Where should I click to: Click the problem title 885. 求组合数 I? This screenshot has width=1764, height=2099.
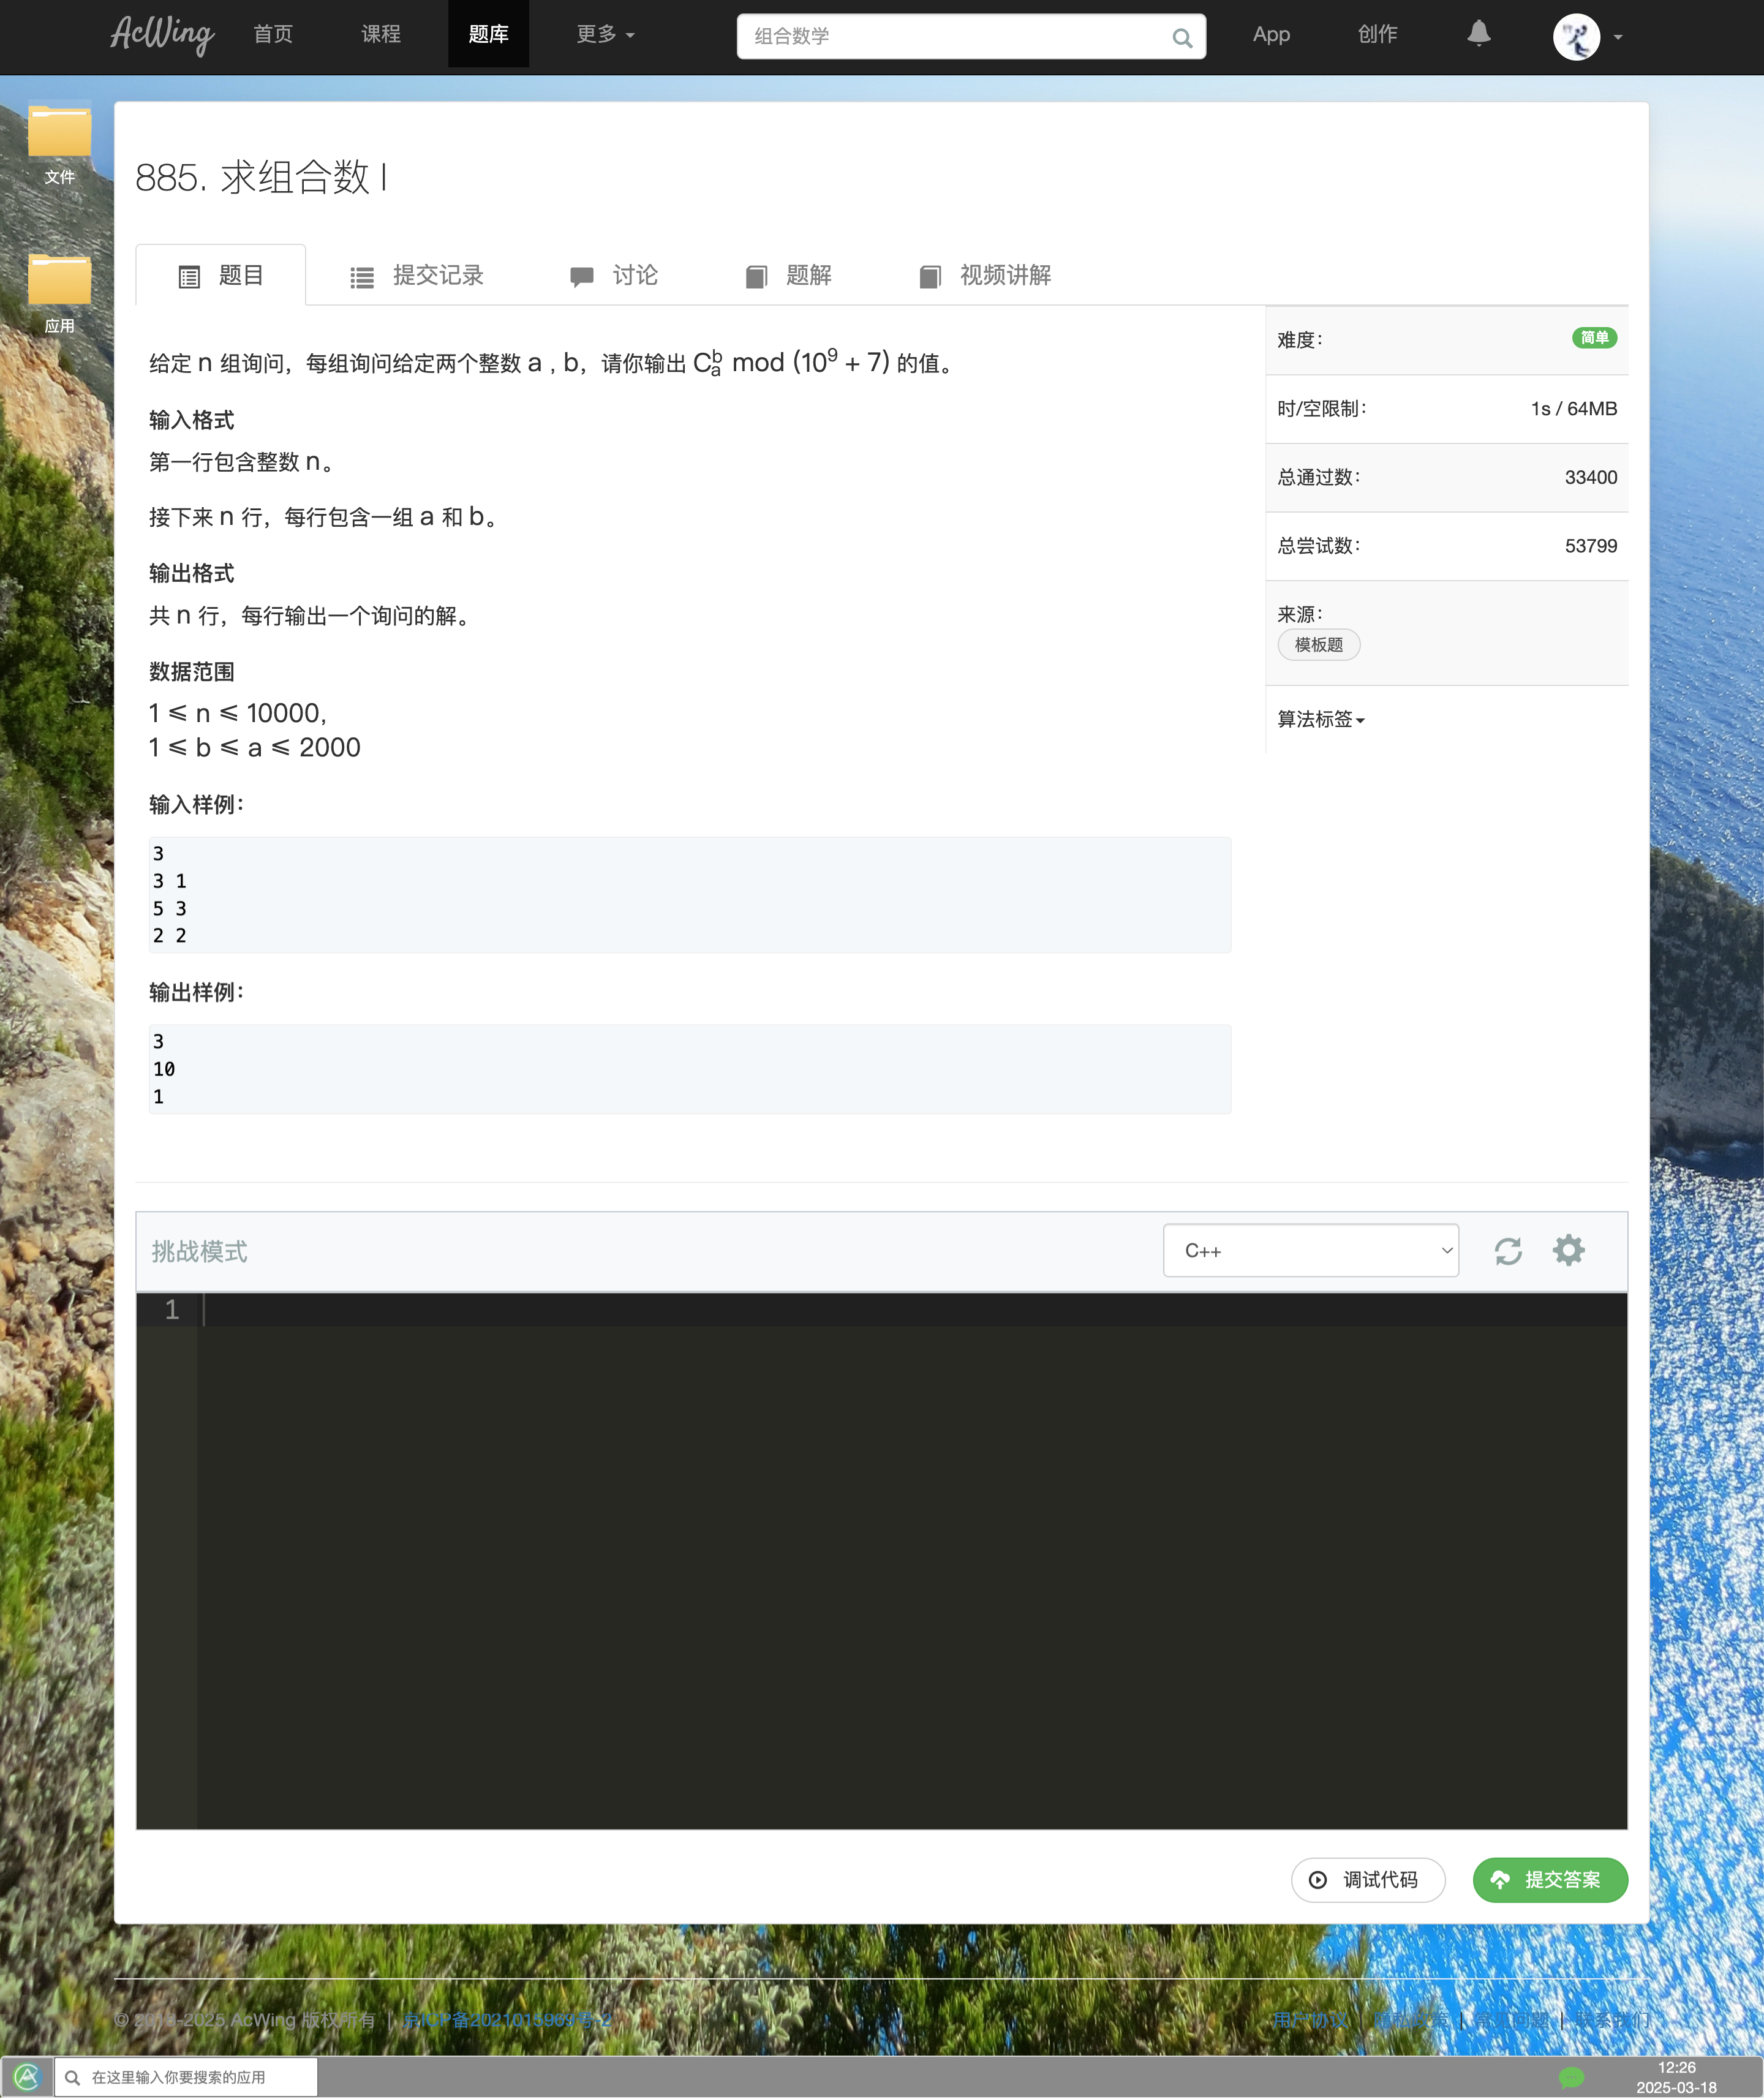click(261, 177)
